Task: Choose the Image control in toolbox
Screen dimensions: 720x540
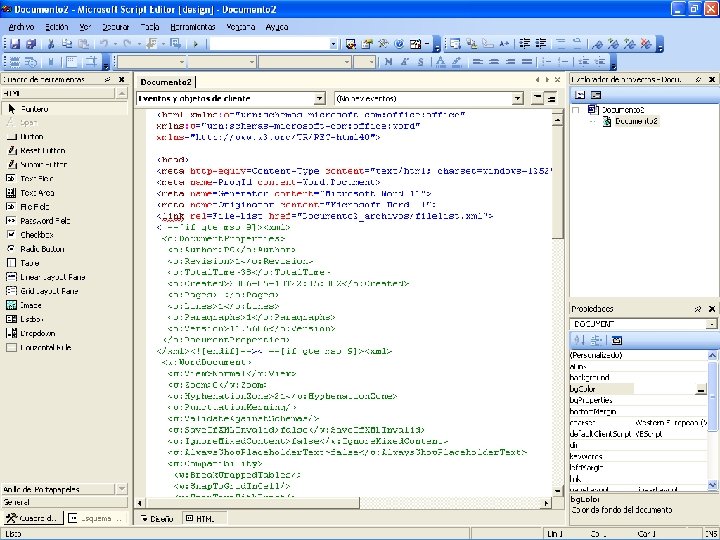Action: [30, 304]
